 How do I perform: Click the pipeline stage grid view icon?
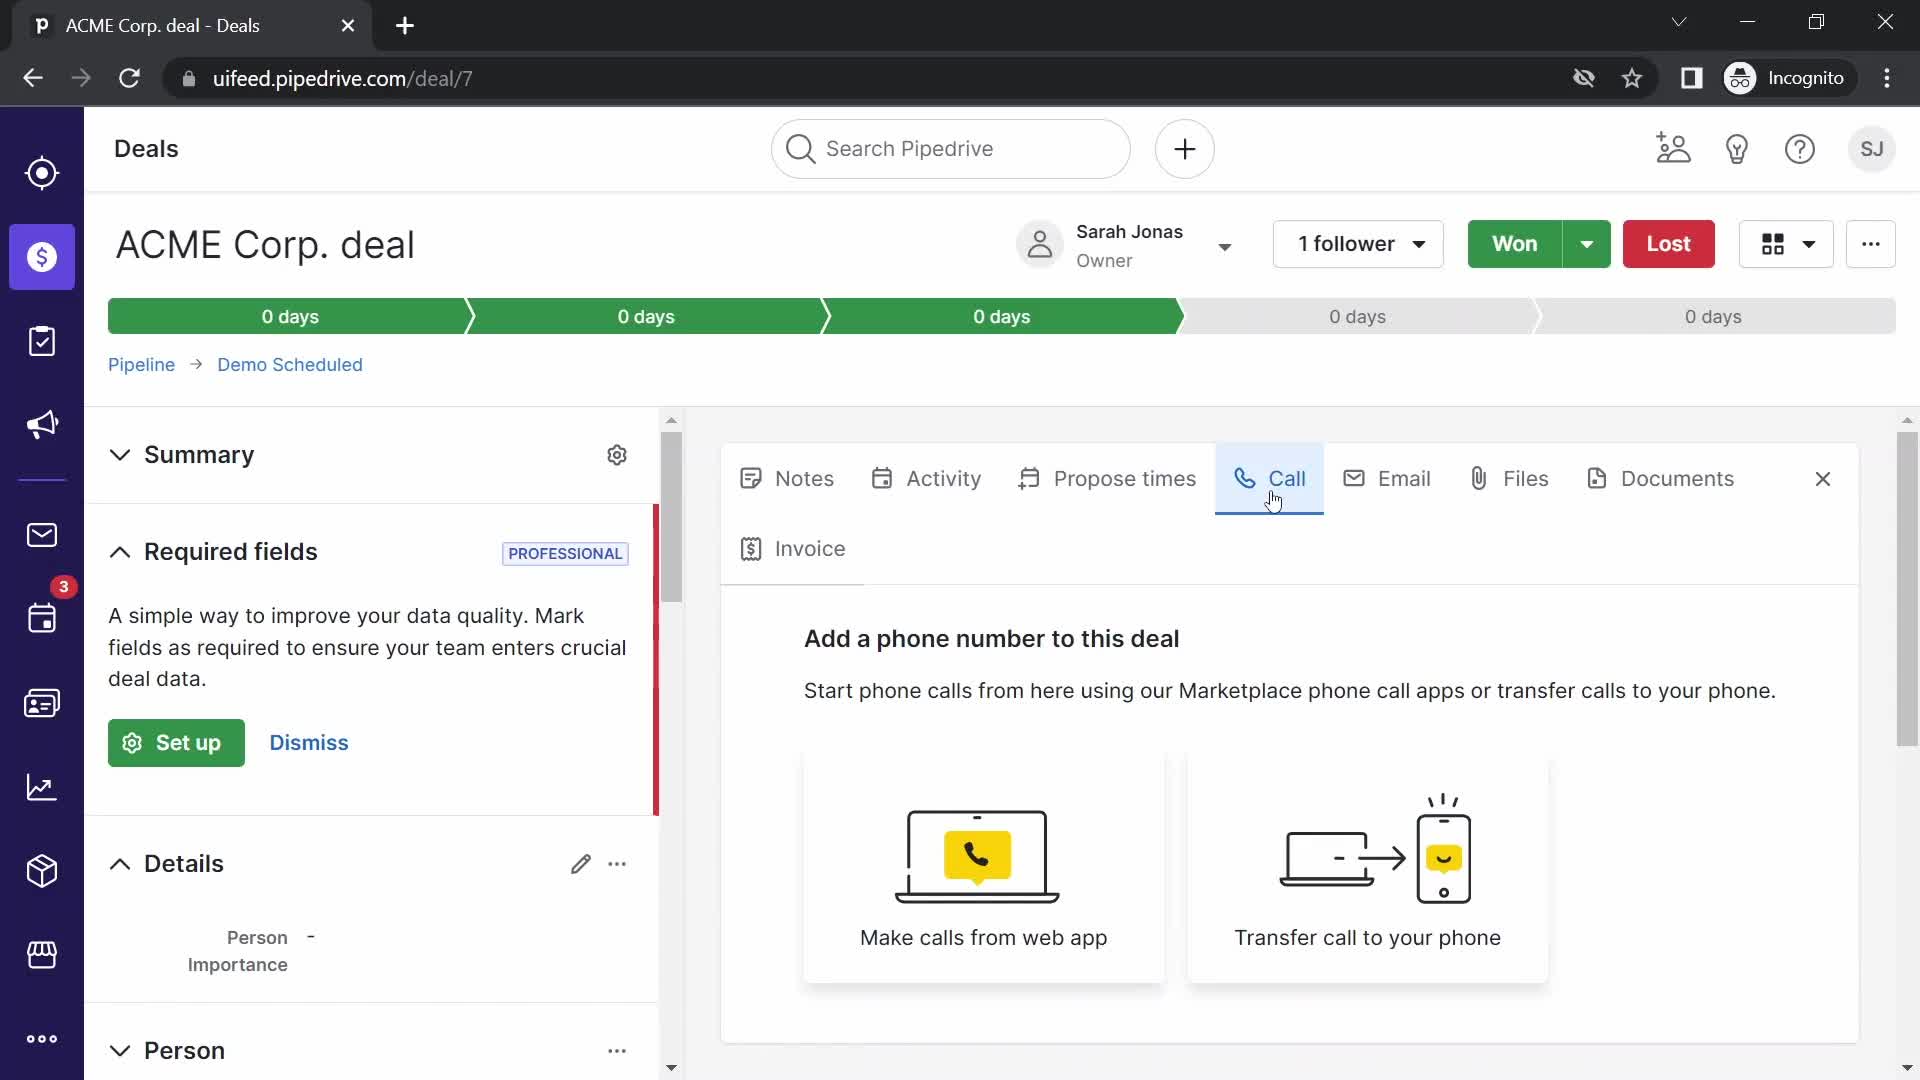(x=1772, y=244)
